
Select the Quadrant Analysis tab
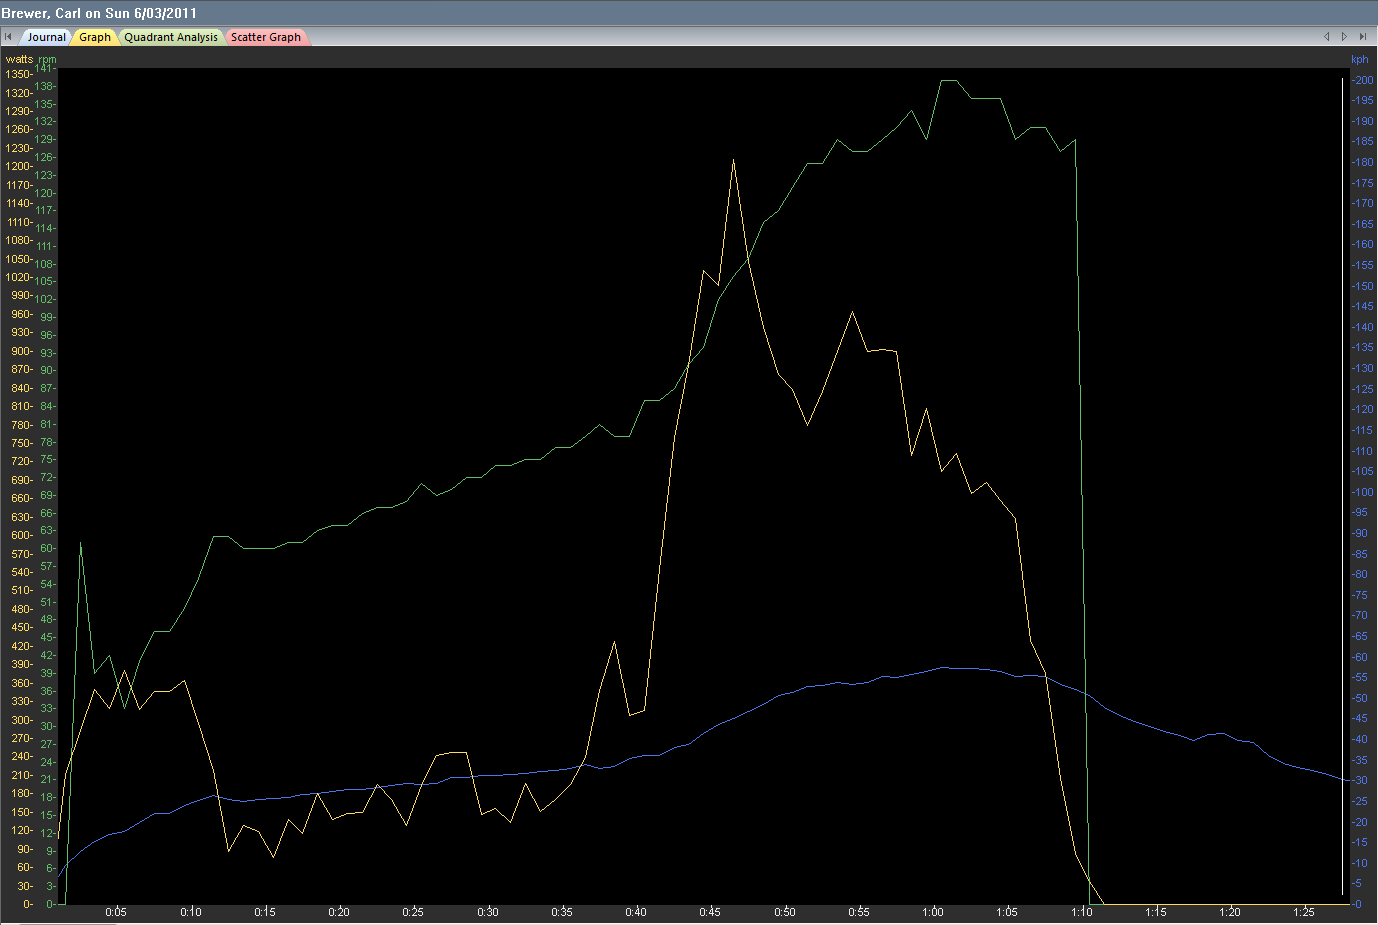click(171, 37)
